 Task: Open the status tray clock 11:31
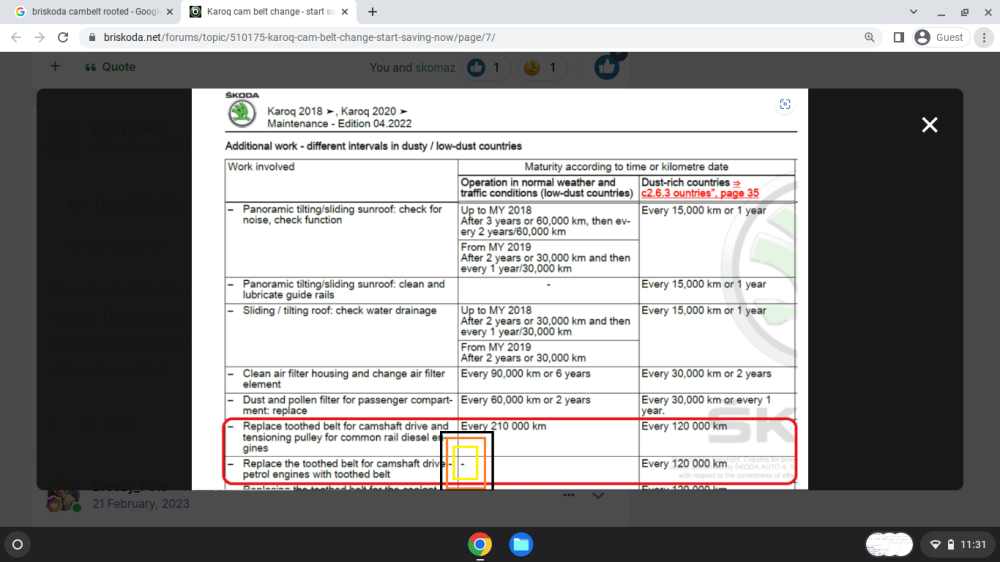tap(973, 545)
